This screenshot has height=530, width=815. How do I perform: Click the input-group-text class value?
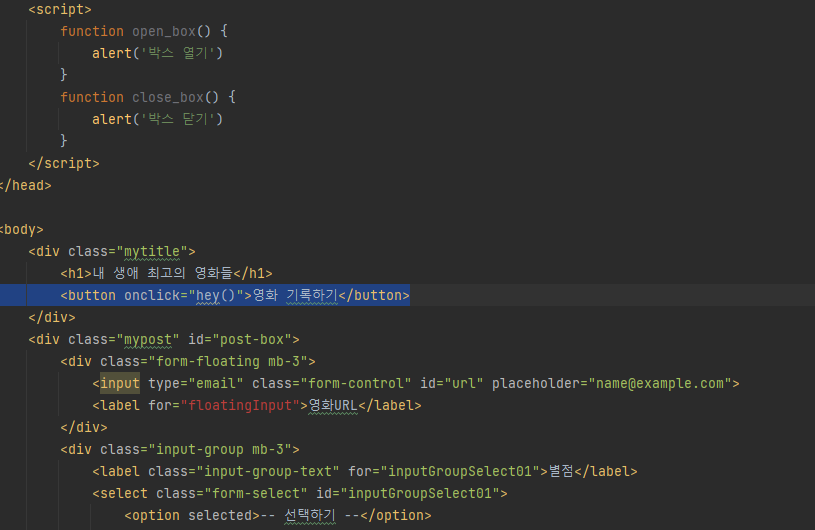(x=268, y=471)
